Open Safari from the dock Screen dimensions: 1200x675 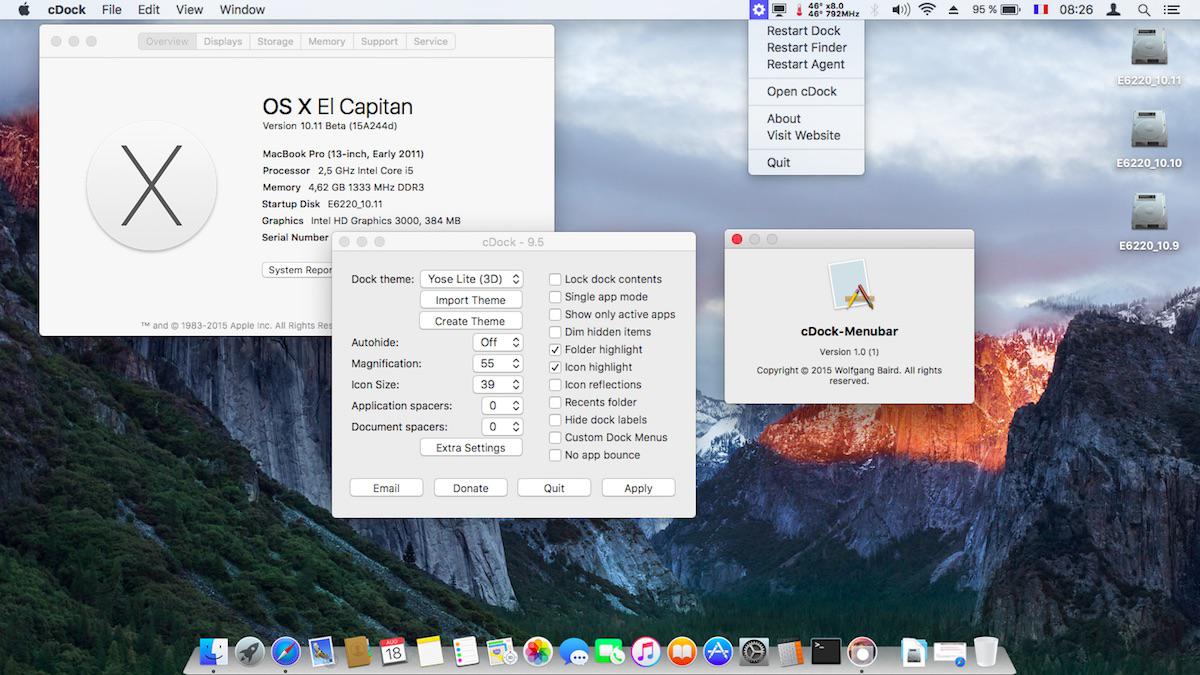point(285,652)
